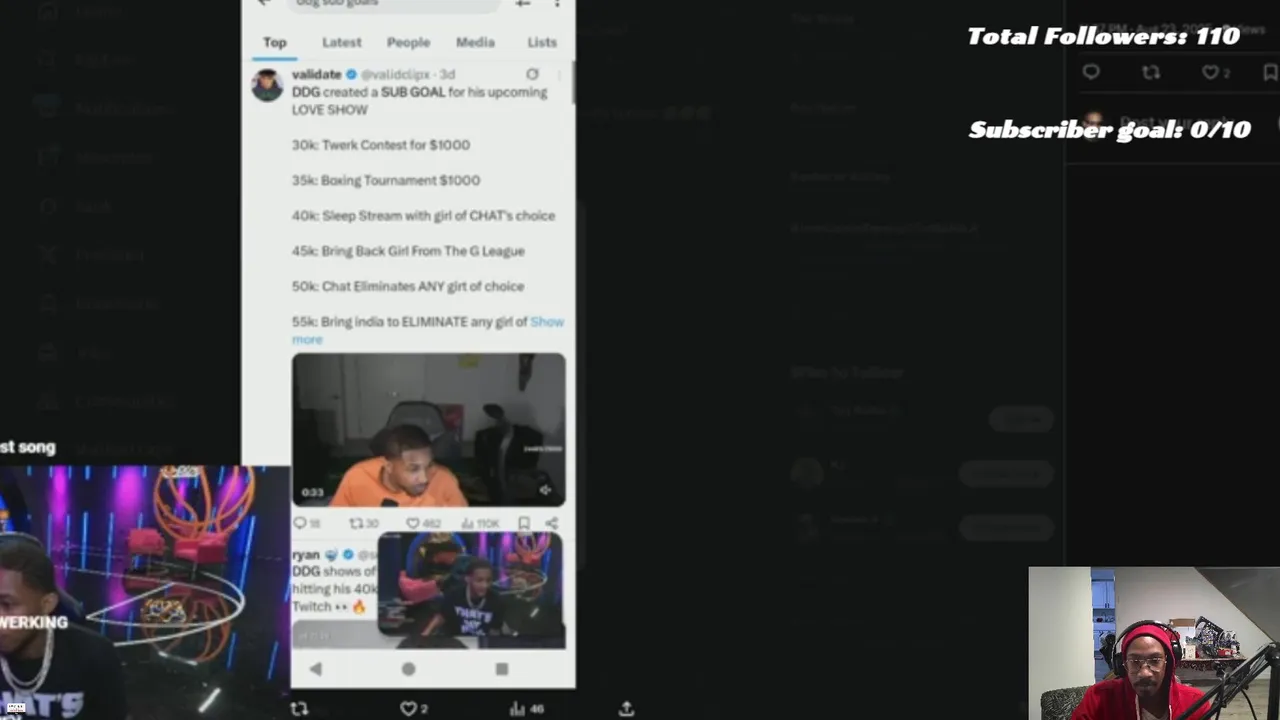Screen dimensions: 1280x720
Task: Click 45k: Bring Back Girl From The G League
Action: (408, 251)
